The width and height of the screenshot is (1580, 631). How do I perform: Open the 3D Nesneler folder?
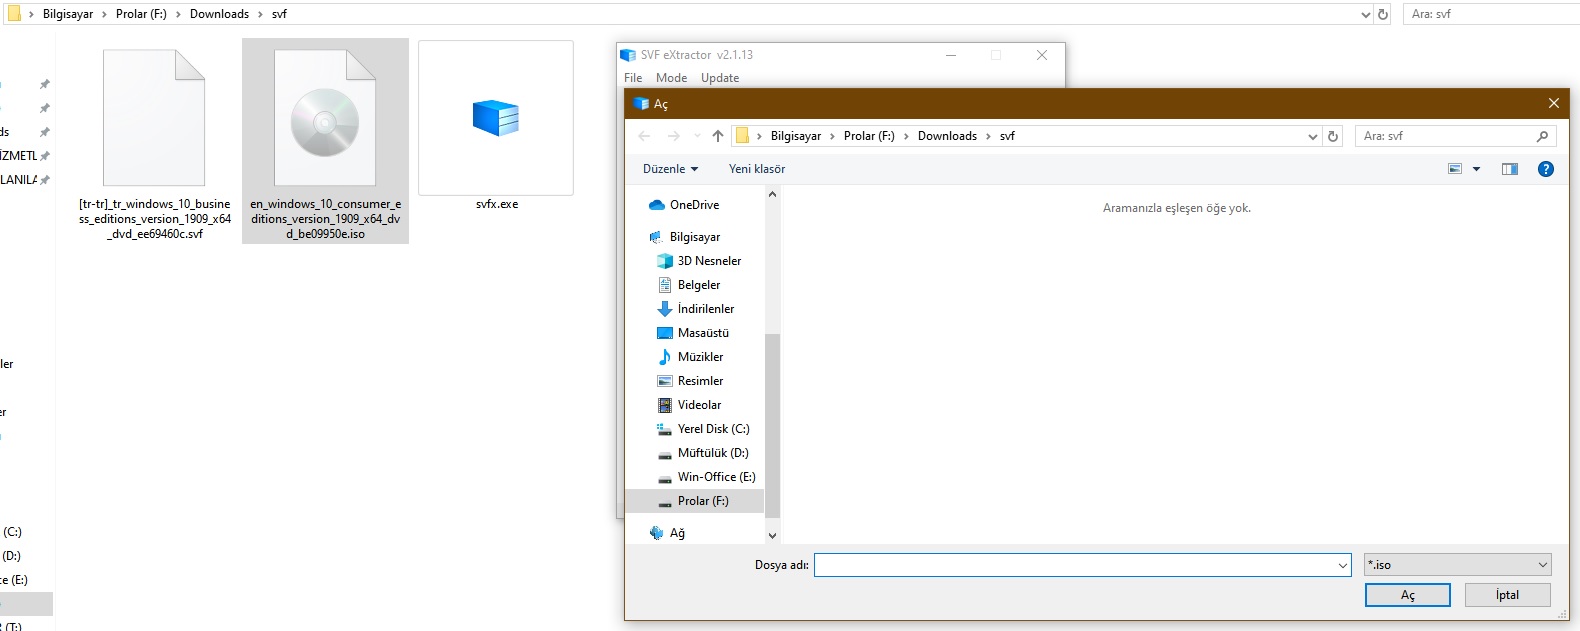(x=709, y=261)
